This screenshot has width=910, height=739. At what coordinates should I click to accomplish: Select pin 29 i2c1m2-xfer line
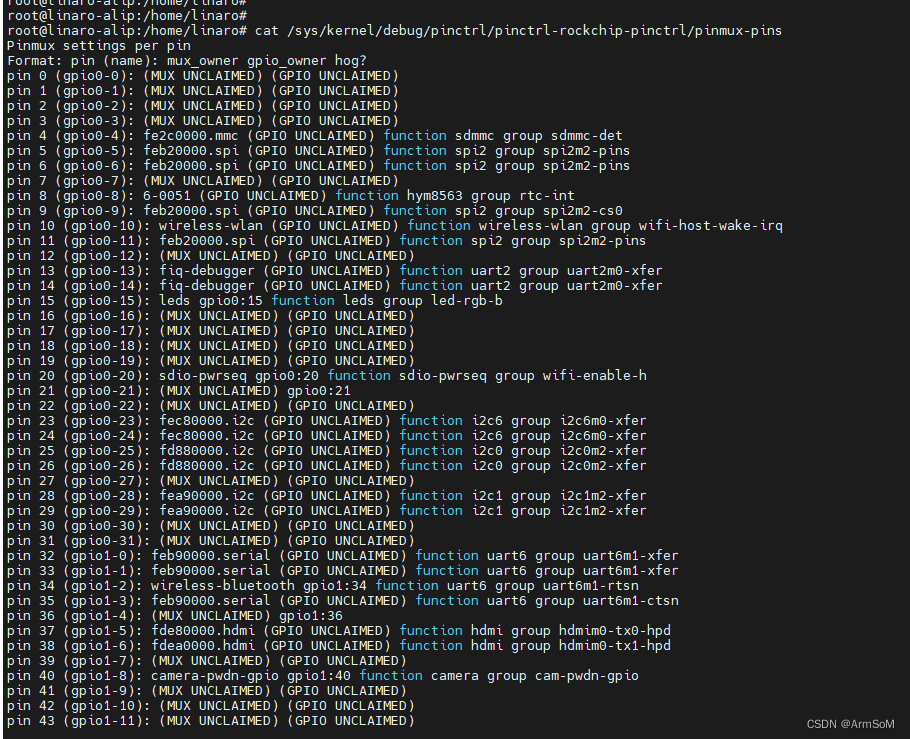click(x=326, y=511)
